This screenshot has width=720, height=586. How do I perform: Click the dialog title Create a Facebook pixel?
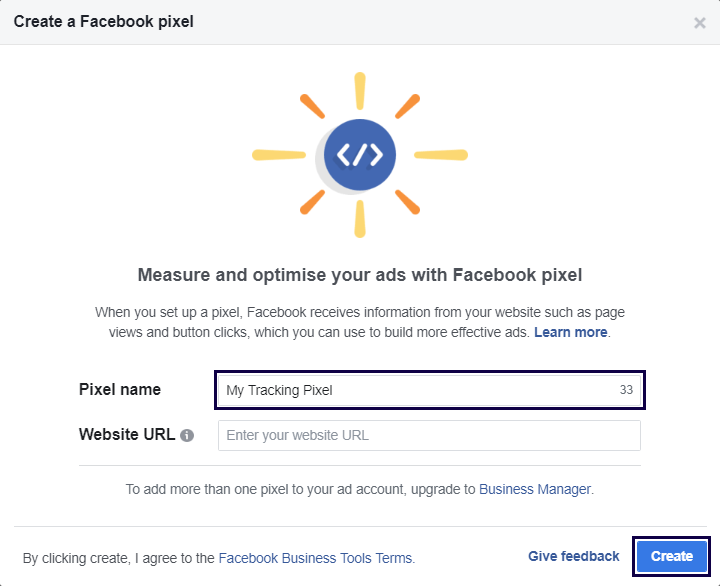(x=104, y=21)
